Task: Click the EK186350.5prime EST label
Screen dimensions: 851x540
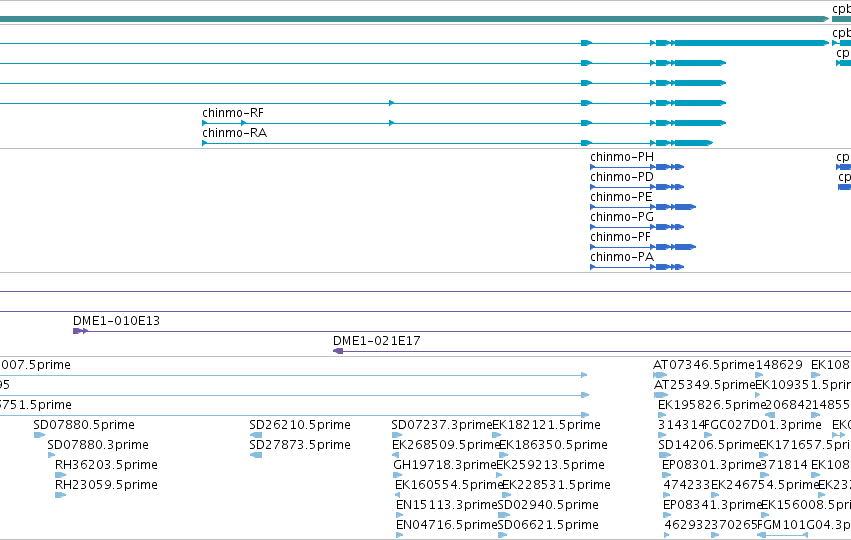Action: pyautogui.click(x=553, y=445)
